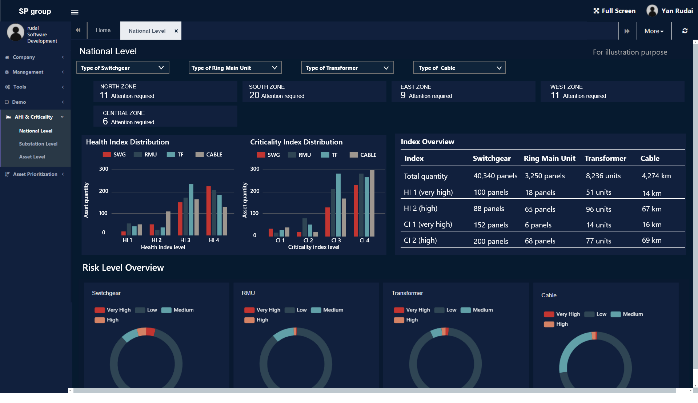Click TF teal color swatch in Health legend

point(173,155)
